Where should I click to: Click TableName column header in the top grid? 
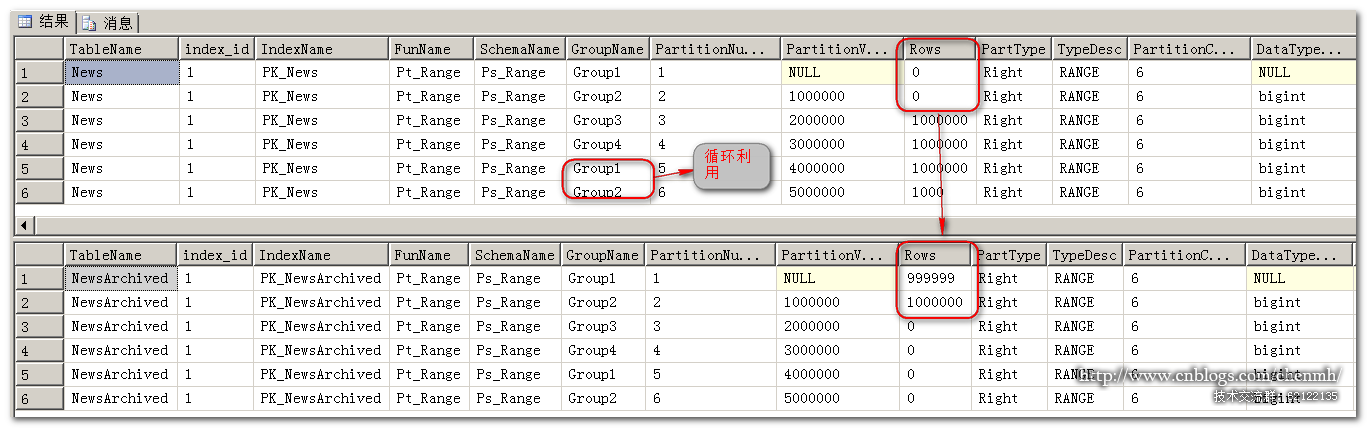[x=121, y=49]
